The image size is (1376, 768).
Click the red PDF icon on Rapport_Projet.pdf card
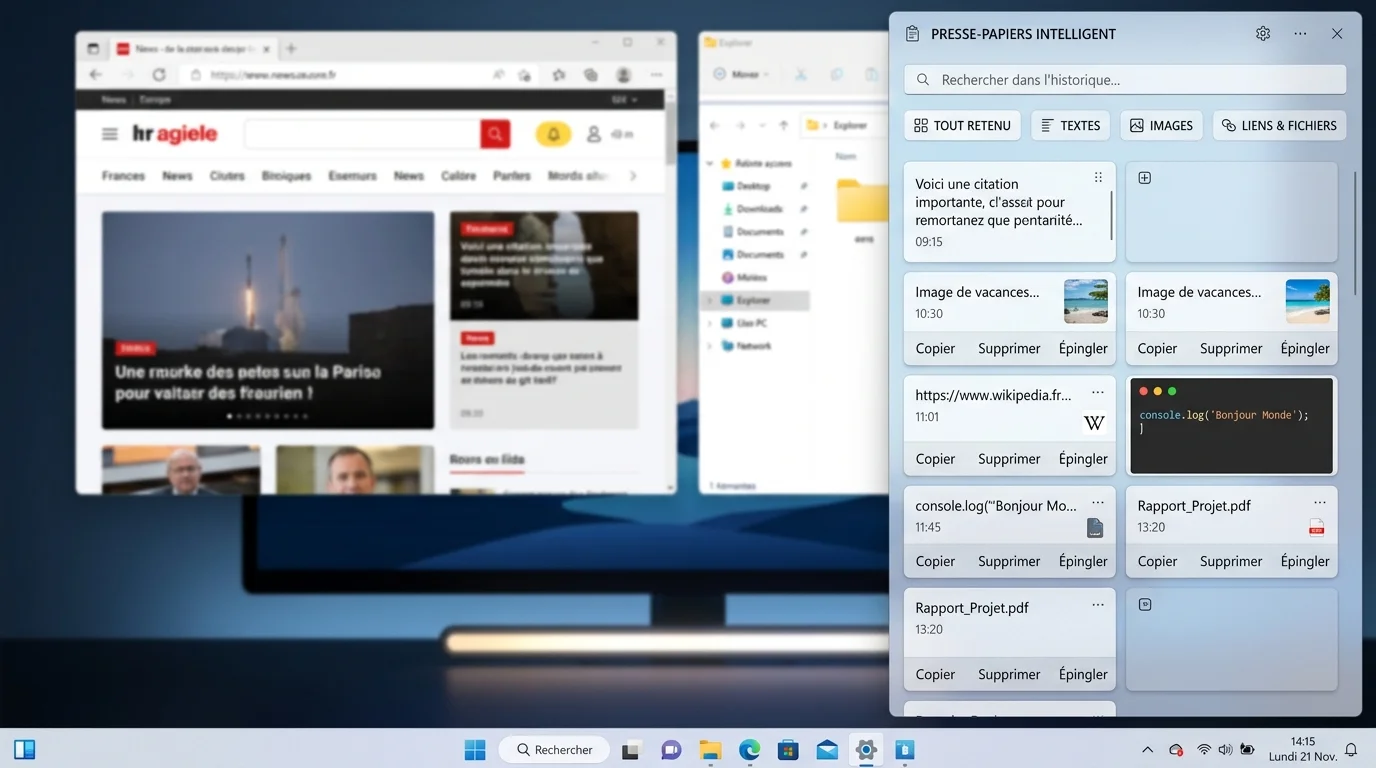pos(1317,528)
